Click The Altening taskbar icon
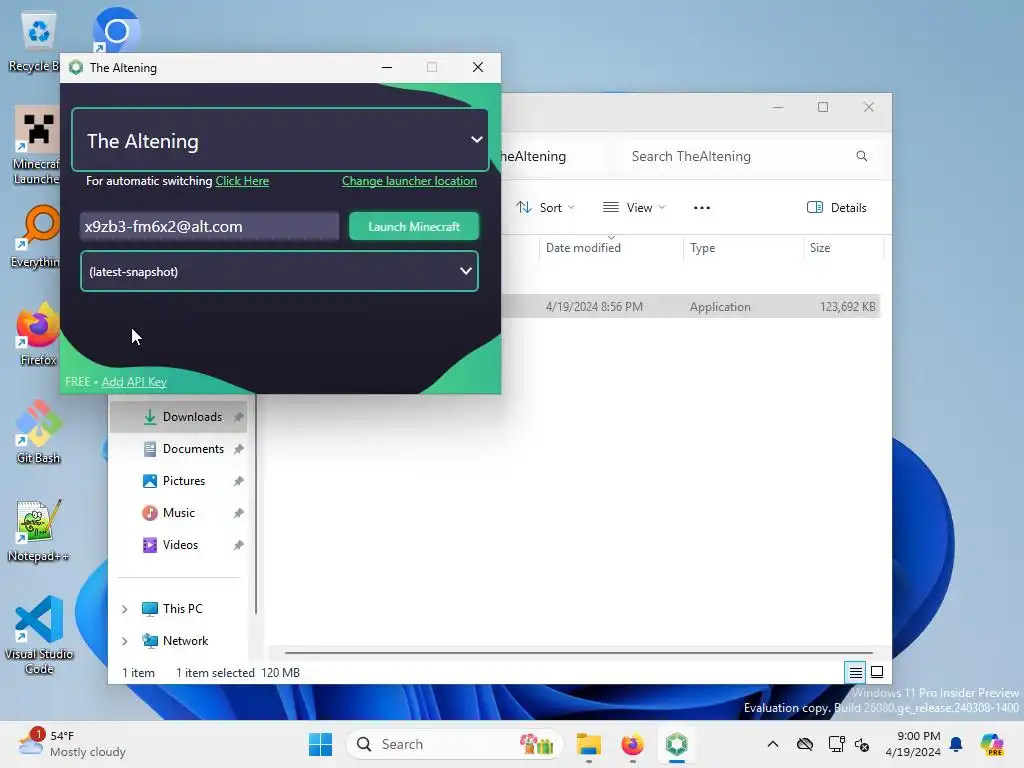Image resolution: width=1024 pixels, height=768 pixels. coord(677,744)
